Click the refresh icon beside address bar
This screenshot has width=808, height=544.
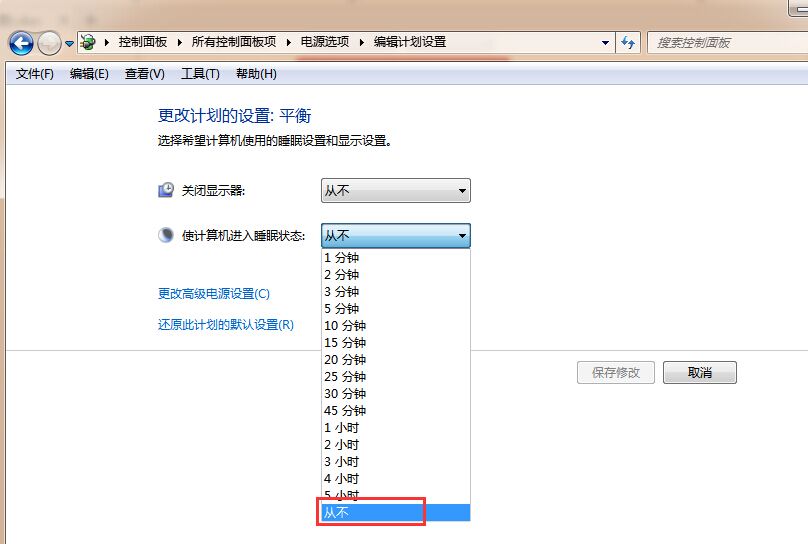point(628,42)
